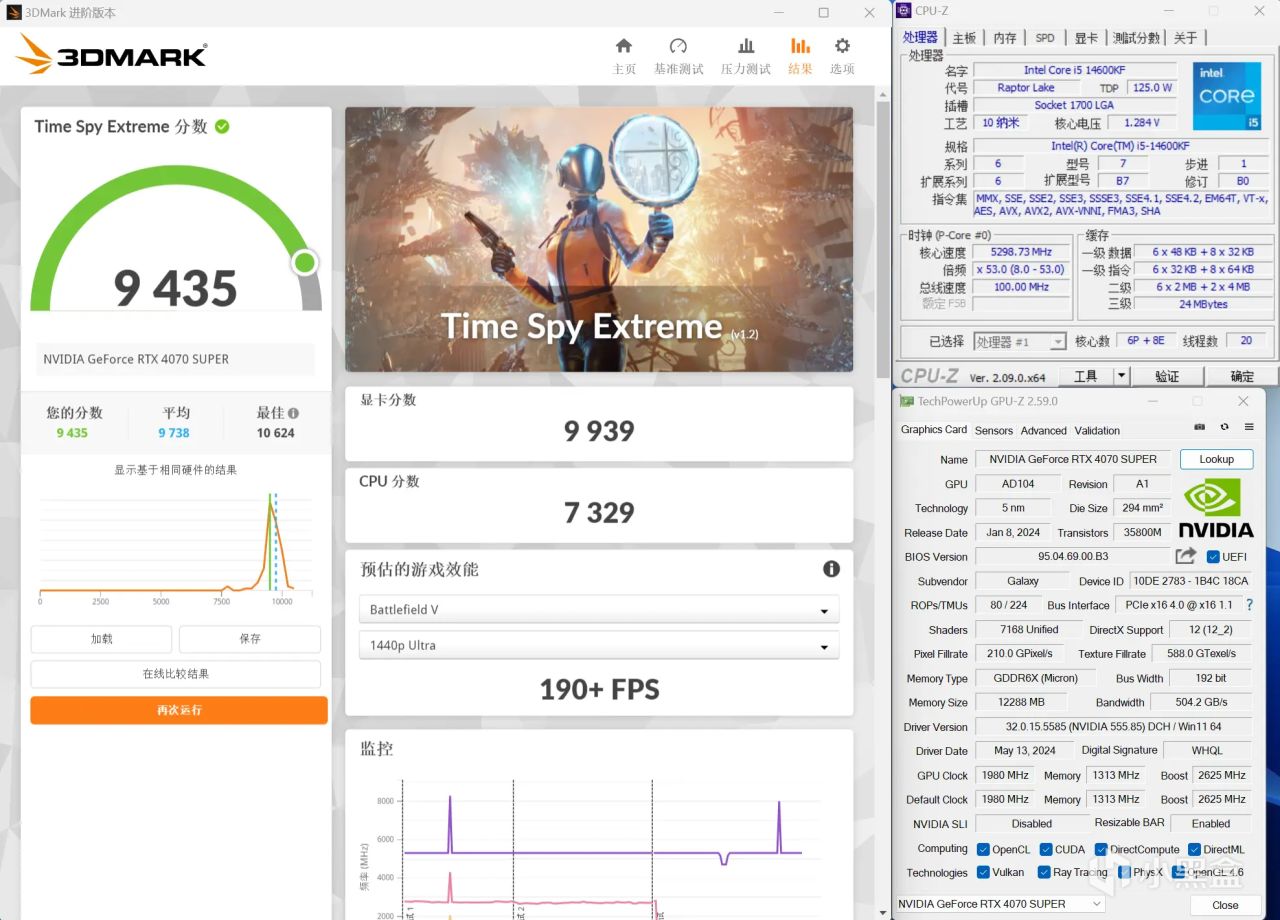Click the green score gauge indicator knob
The width and height of the screenshot is (1280, 920).
[305, 263]
